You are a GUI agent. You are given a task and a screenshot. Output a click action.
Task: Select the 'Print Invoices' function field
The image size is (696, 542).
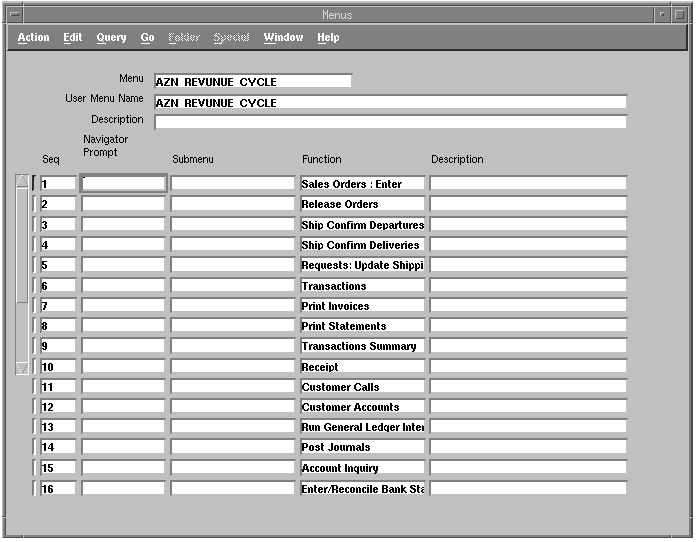[x=363, y=305]
